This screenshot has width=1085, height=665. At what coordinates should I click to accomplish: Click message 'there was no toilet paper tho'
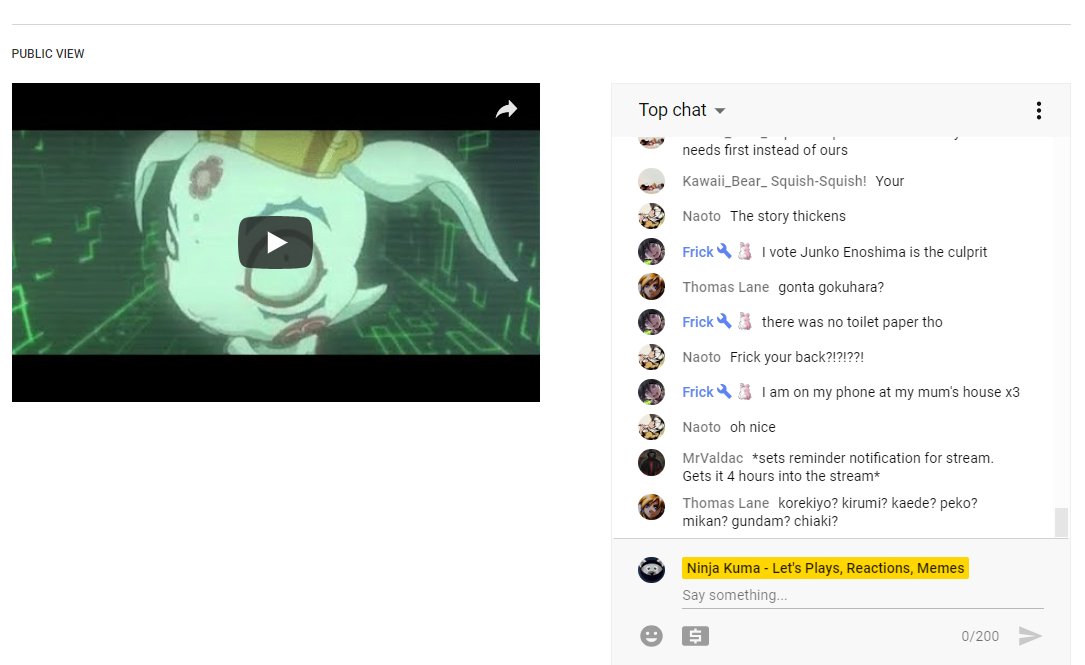click(x=852, y=322)
